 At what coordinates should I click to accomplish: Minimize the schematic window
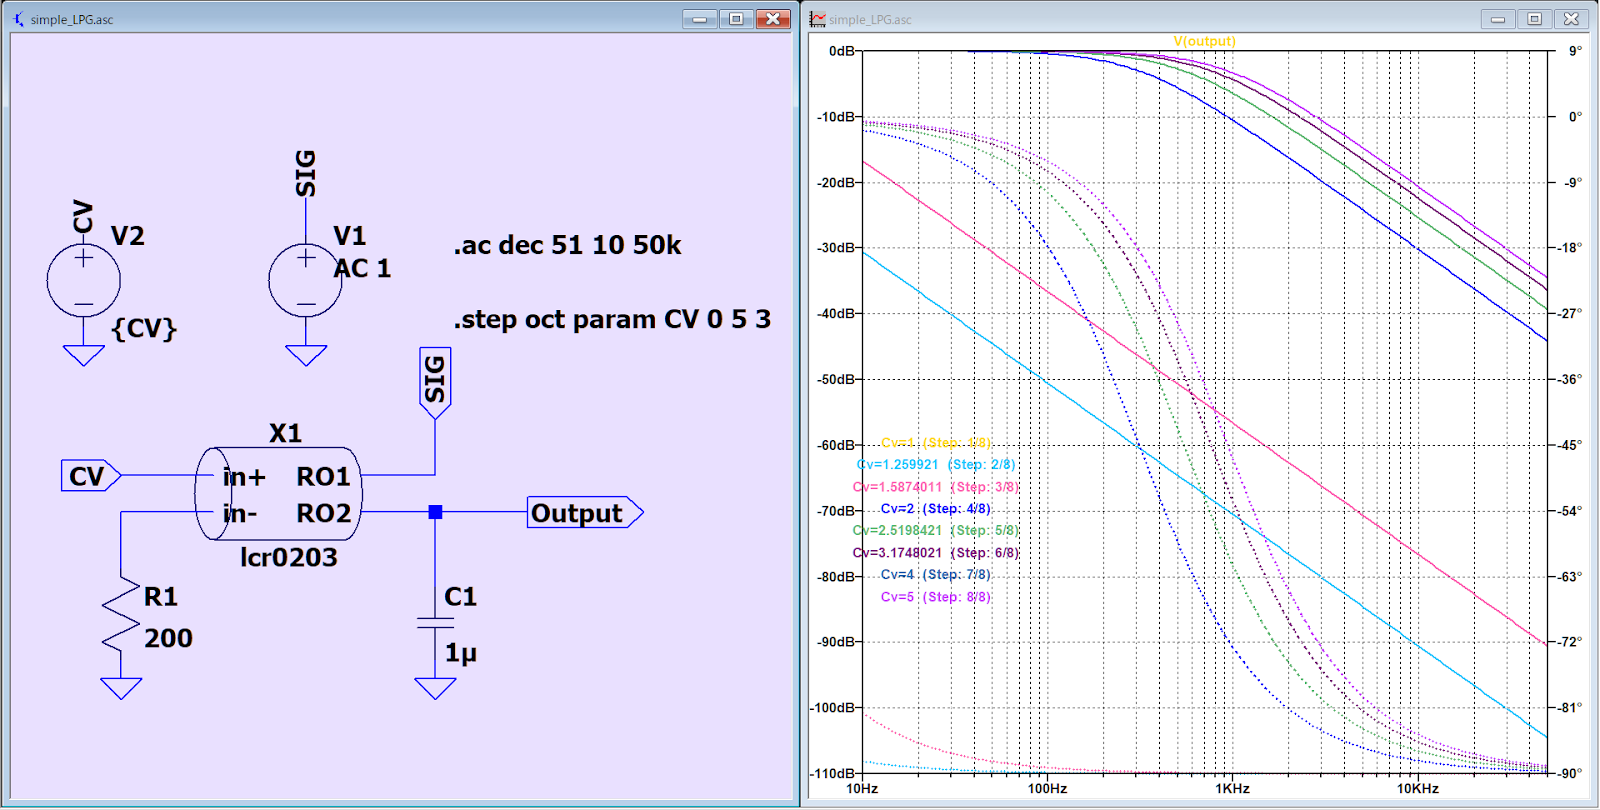point(699,19)
